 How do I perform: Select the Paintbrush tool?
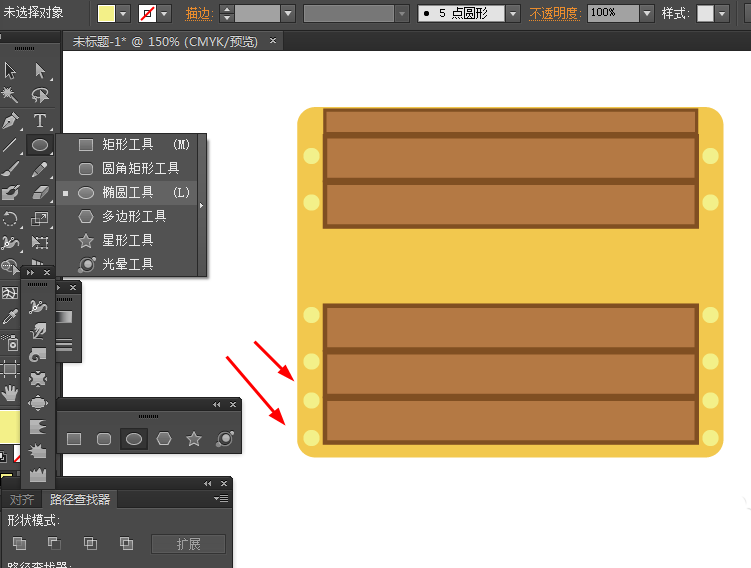(10, 169)
